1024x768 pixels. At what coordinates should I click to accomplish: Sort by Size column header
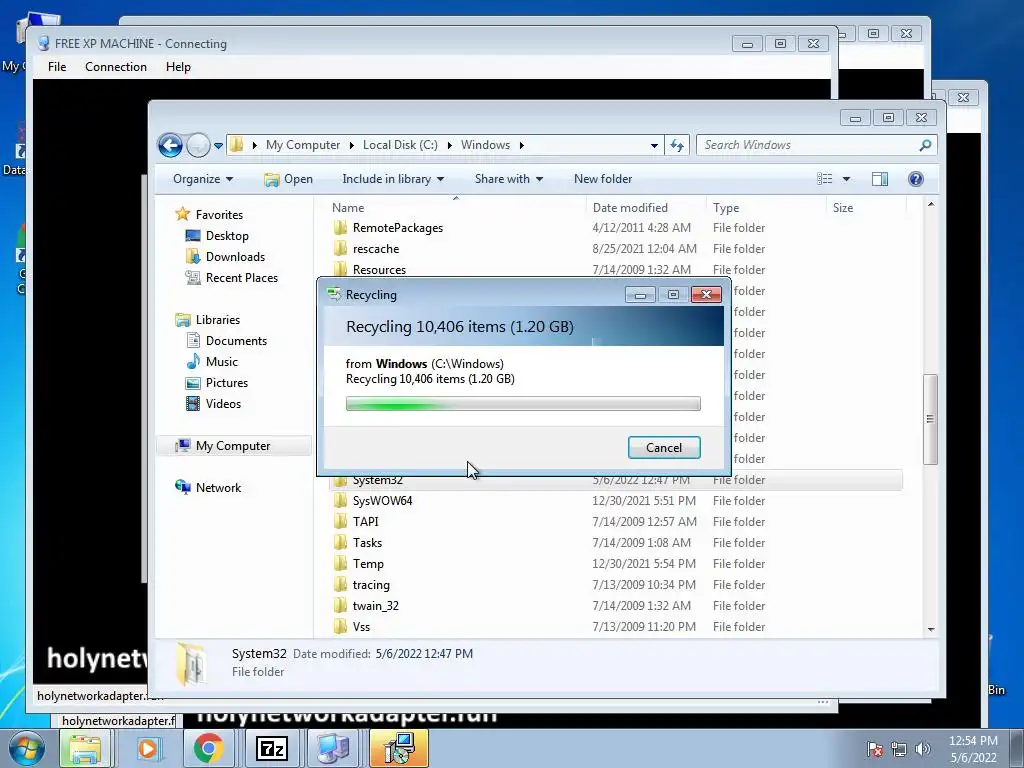[842, 208]
